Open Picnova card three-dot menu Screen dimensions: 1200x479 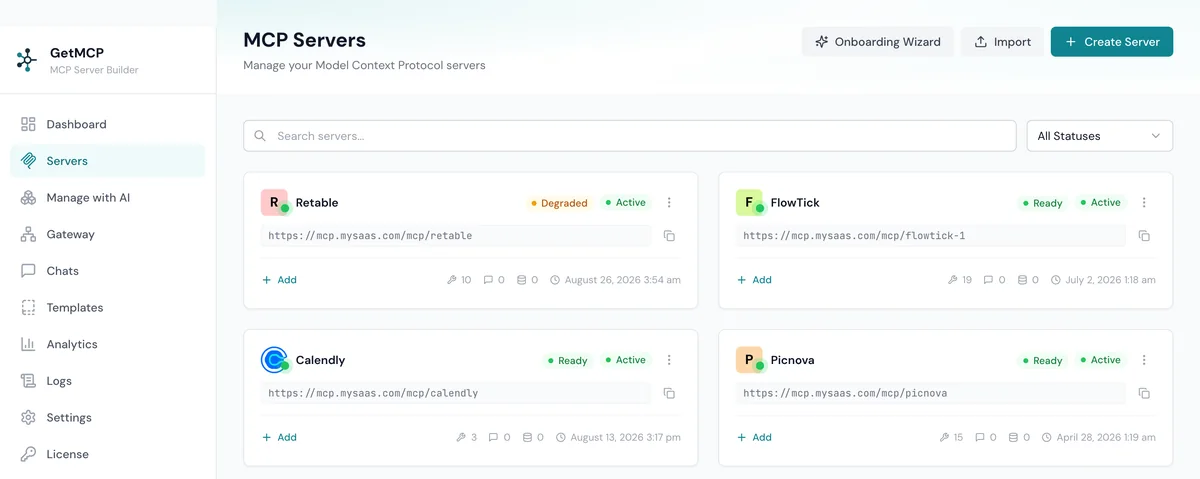(1144, 360)
